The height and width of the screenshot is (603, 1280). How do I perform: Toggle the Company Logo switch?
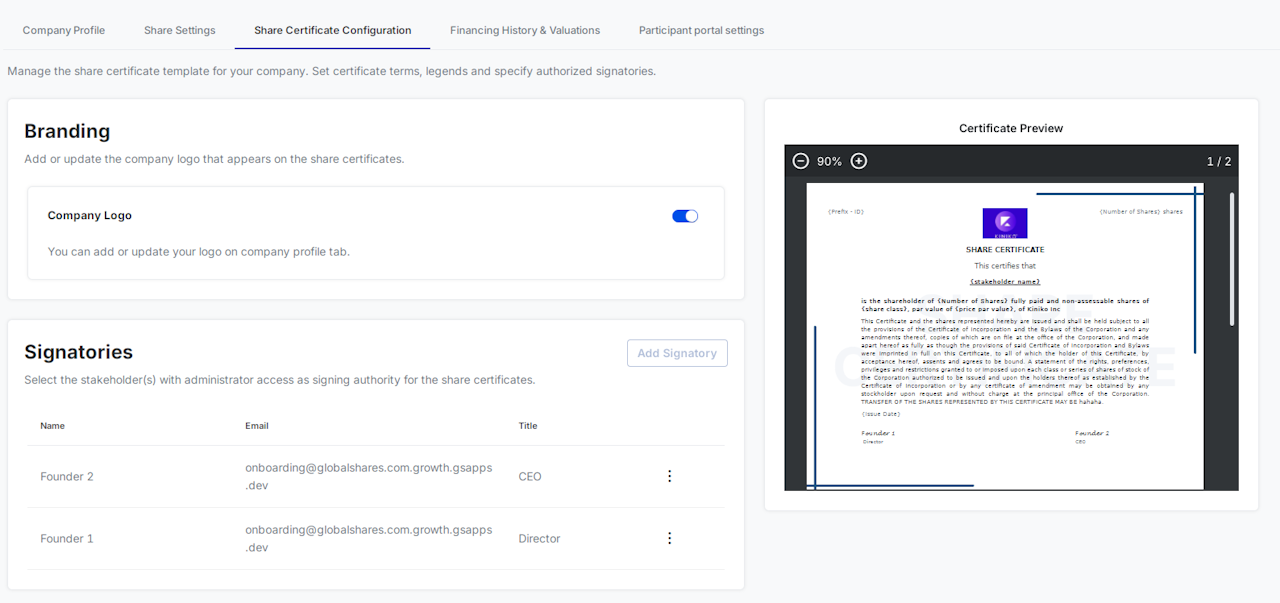685,216
